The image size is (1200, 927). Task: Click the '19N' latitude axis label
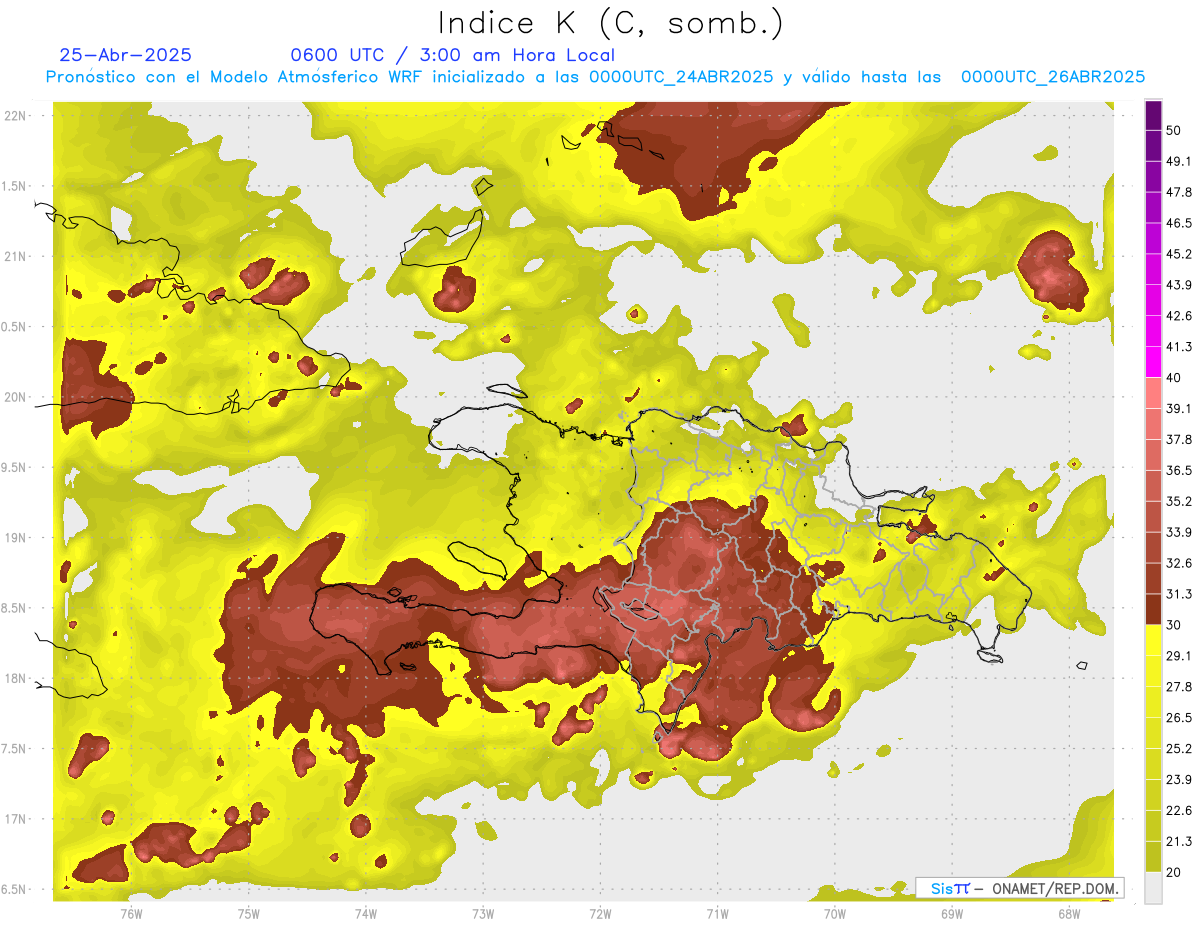tap(16, 537)
